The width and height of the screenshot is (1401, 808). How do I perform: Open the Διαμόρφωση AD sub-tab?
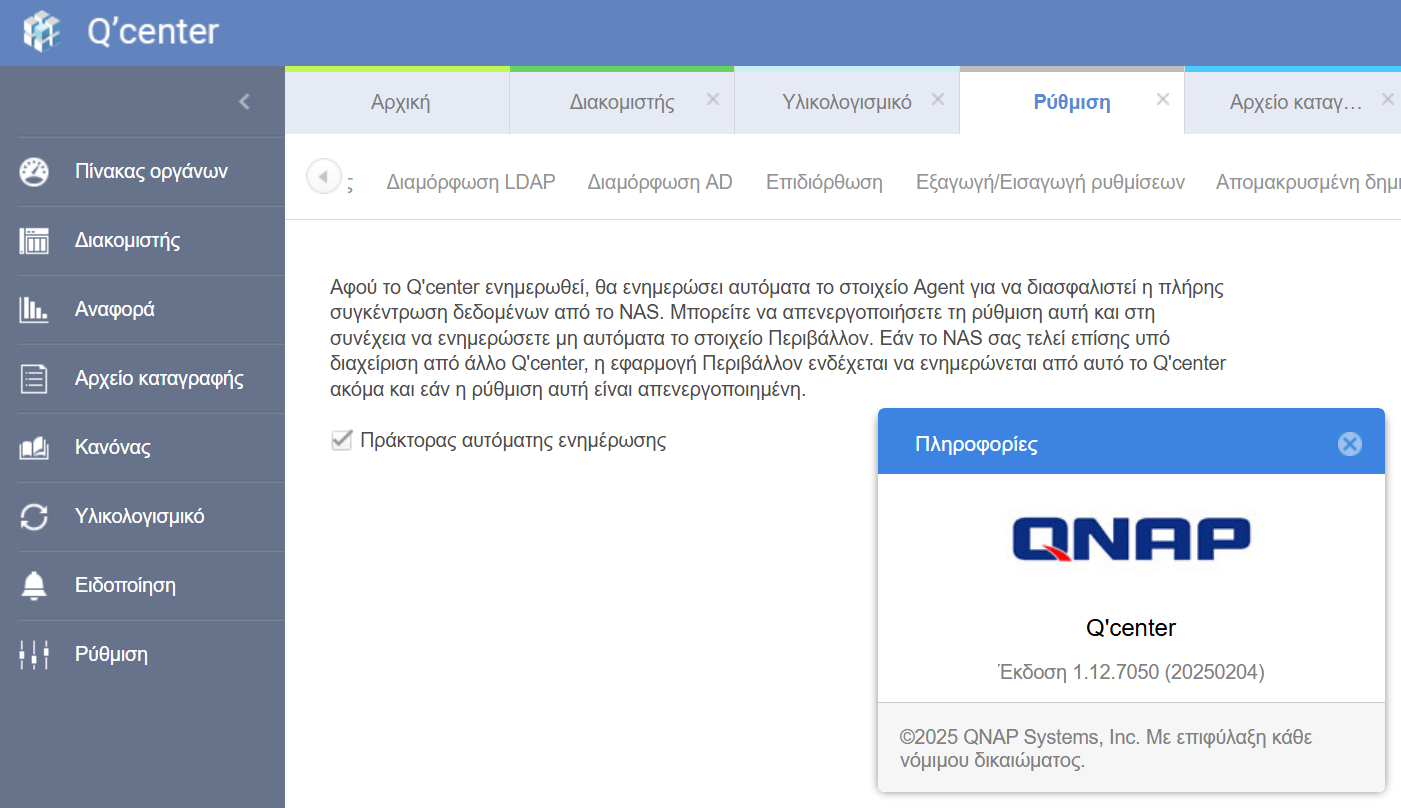click(x=660, y=182)
